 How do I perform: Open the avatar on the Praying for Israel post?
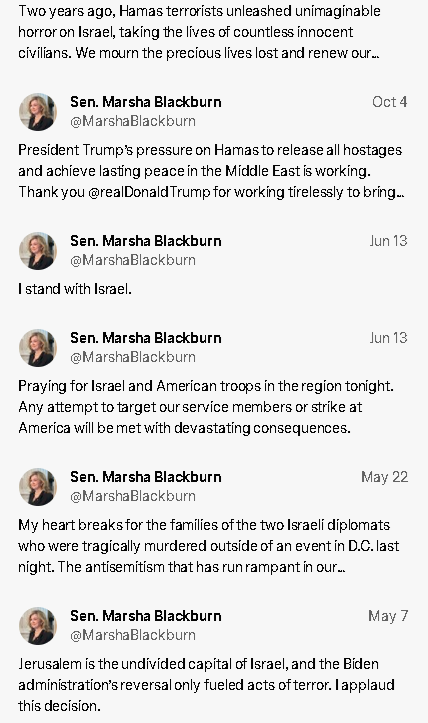[x=38, y=348]
